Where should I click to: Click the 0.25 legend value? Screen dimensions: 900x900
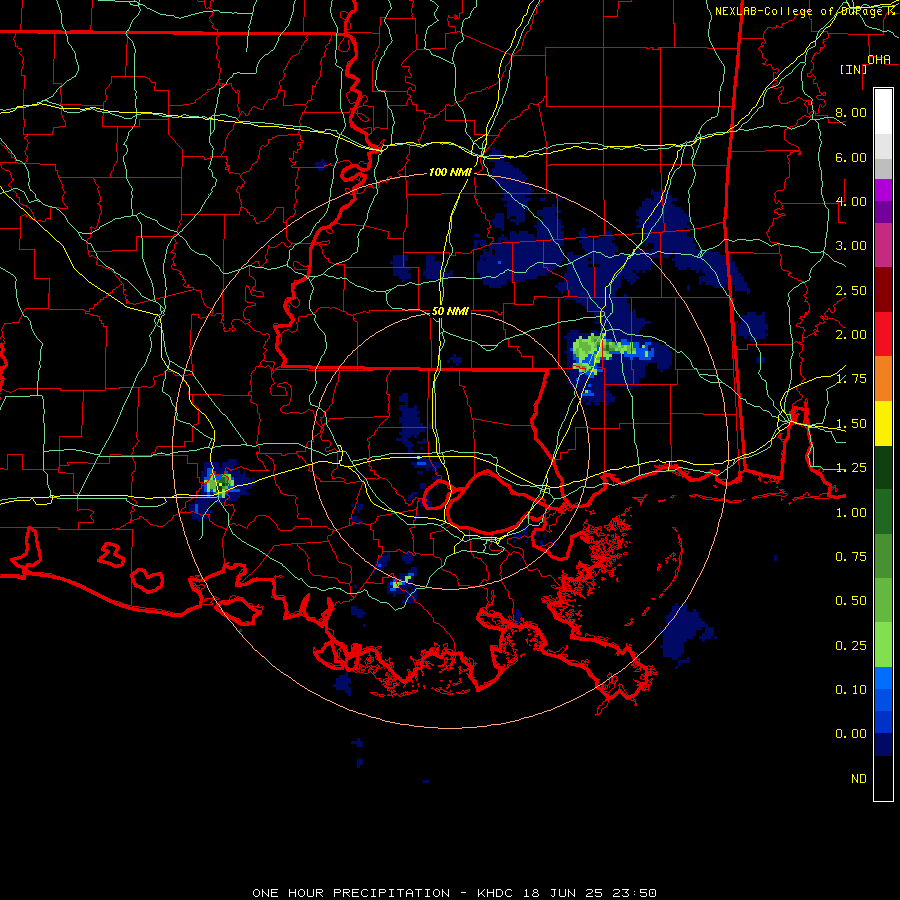[851, 646]
